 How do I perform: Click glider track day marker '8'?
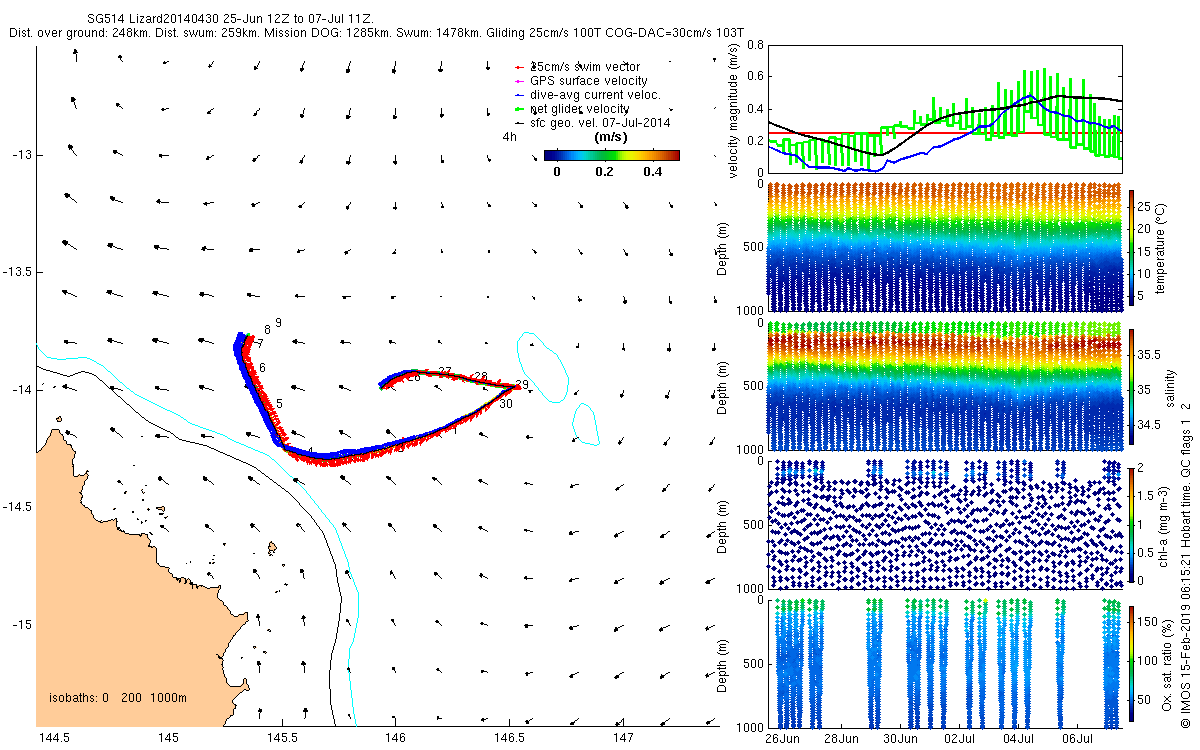[267, 329]
